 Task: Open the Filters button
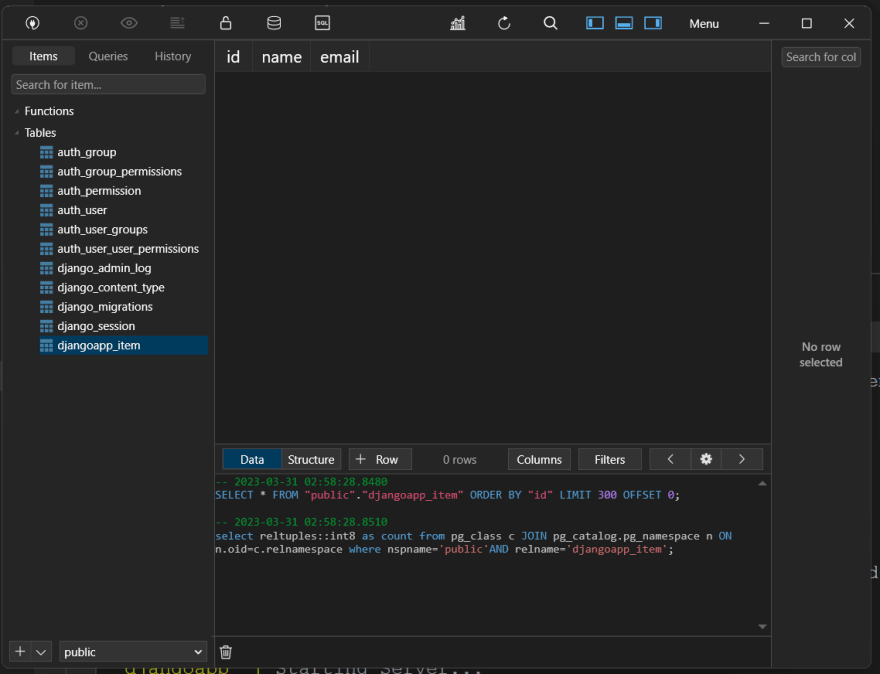[x=609, y=459]
